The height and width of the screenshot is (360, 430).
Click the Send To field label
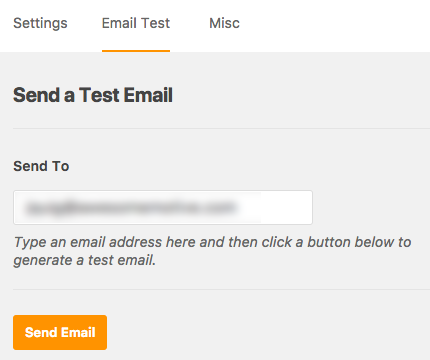tap(41, 166)
